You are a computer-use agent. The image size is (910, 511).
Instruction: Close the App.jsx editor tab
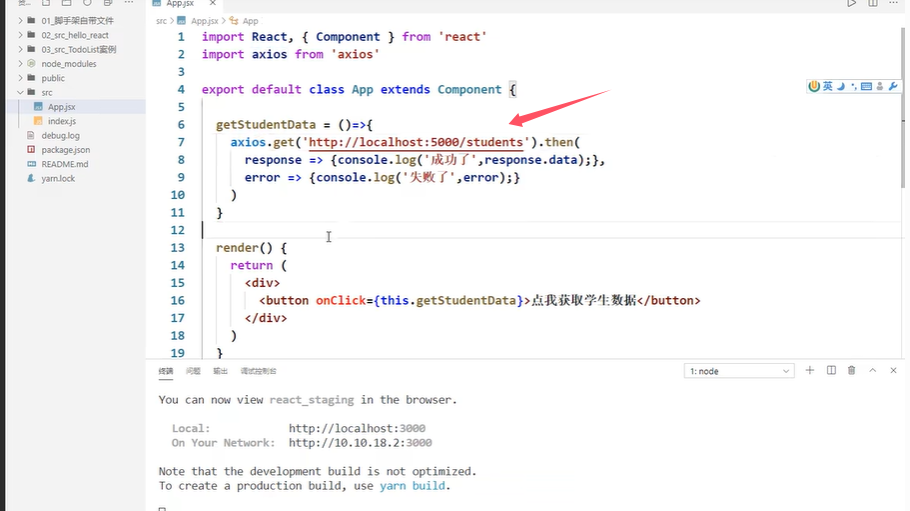click(213, 3)
